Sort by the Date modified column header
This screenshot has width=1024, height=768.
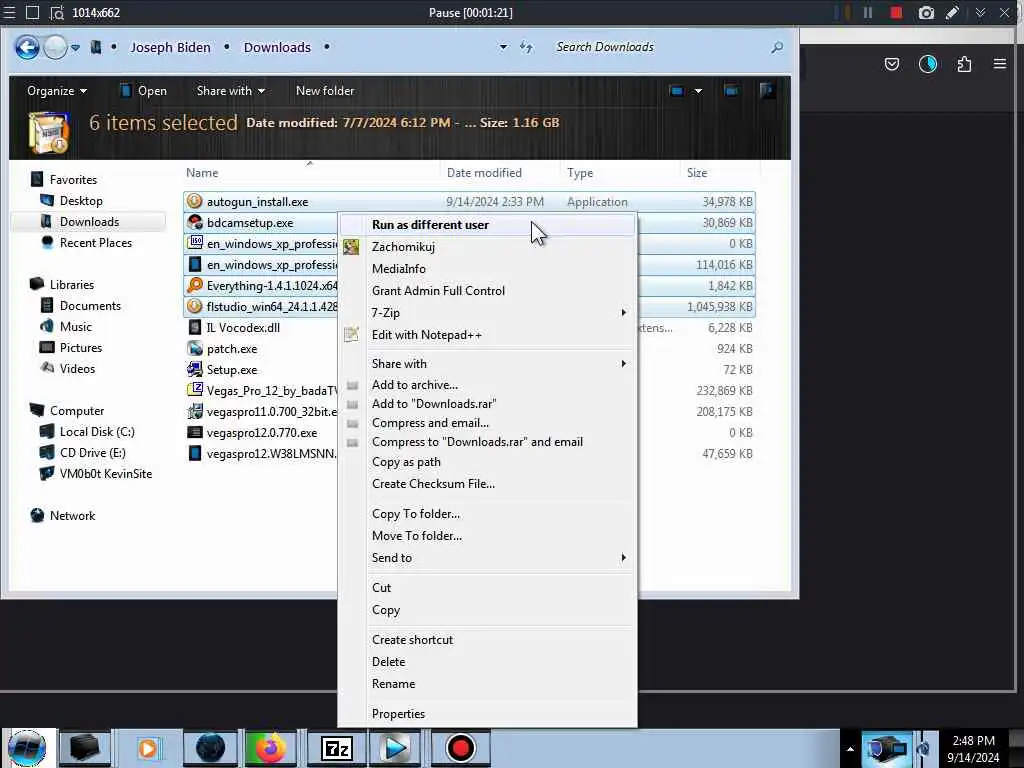(x=484, y=172)
